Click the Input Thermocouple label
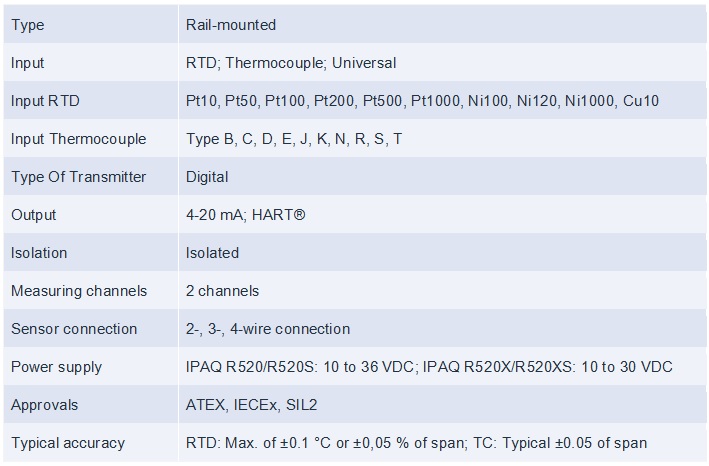 (x=79, y=139)
